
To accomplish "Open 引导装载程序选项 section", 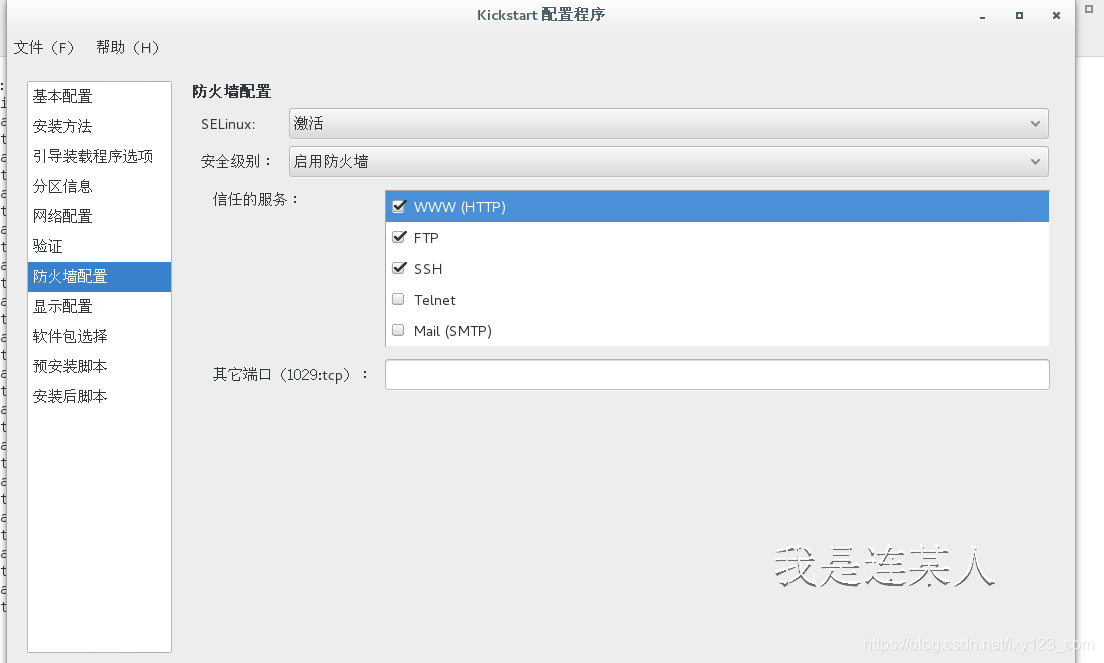I will [99, 156].
